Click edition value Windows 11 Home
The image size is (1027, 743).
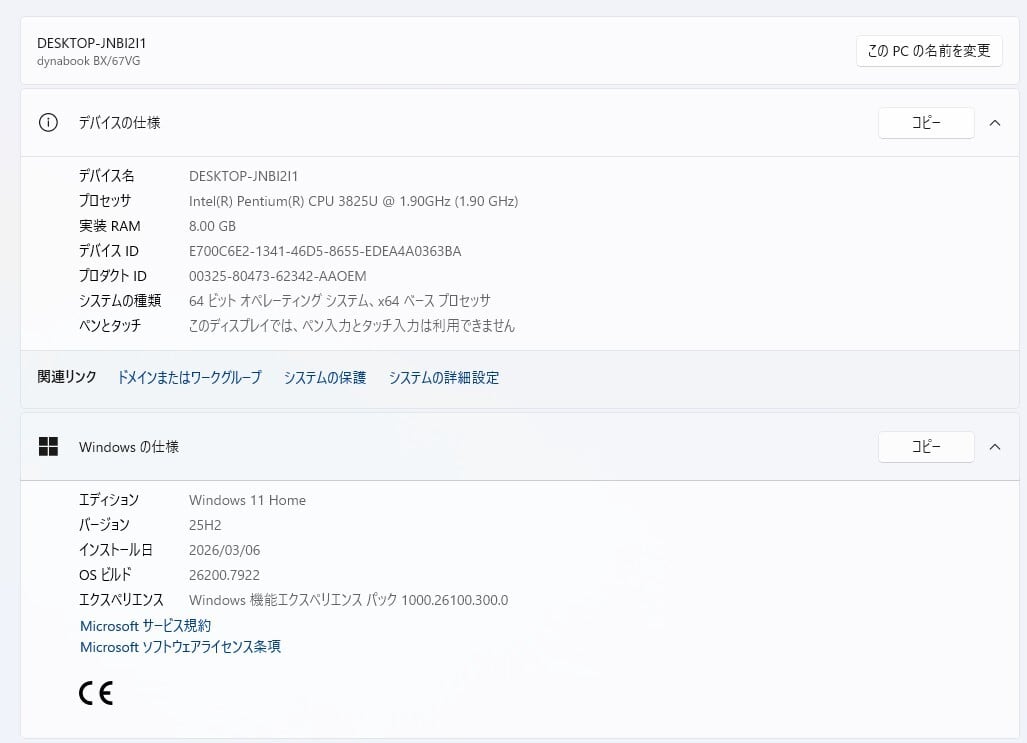click(x=248, y=500)
